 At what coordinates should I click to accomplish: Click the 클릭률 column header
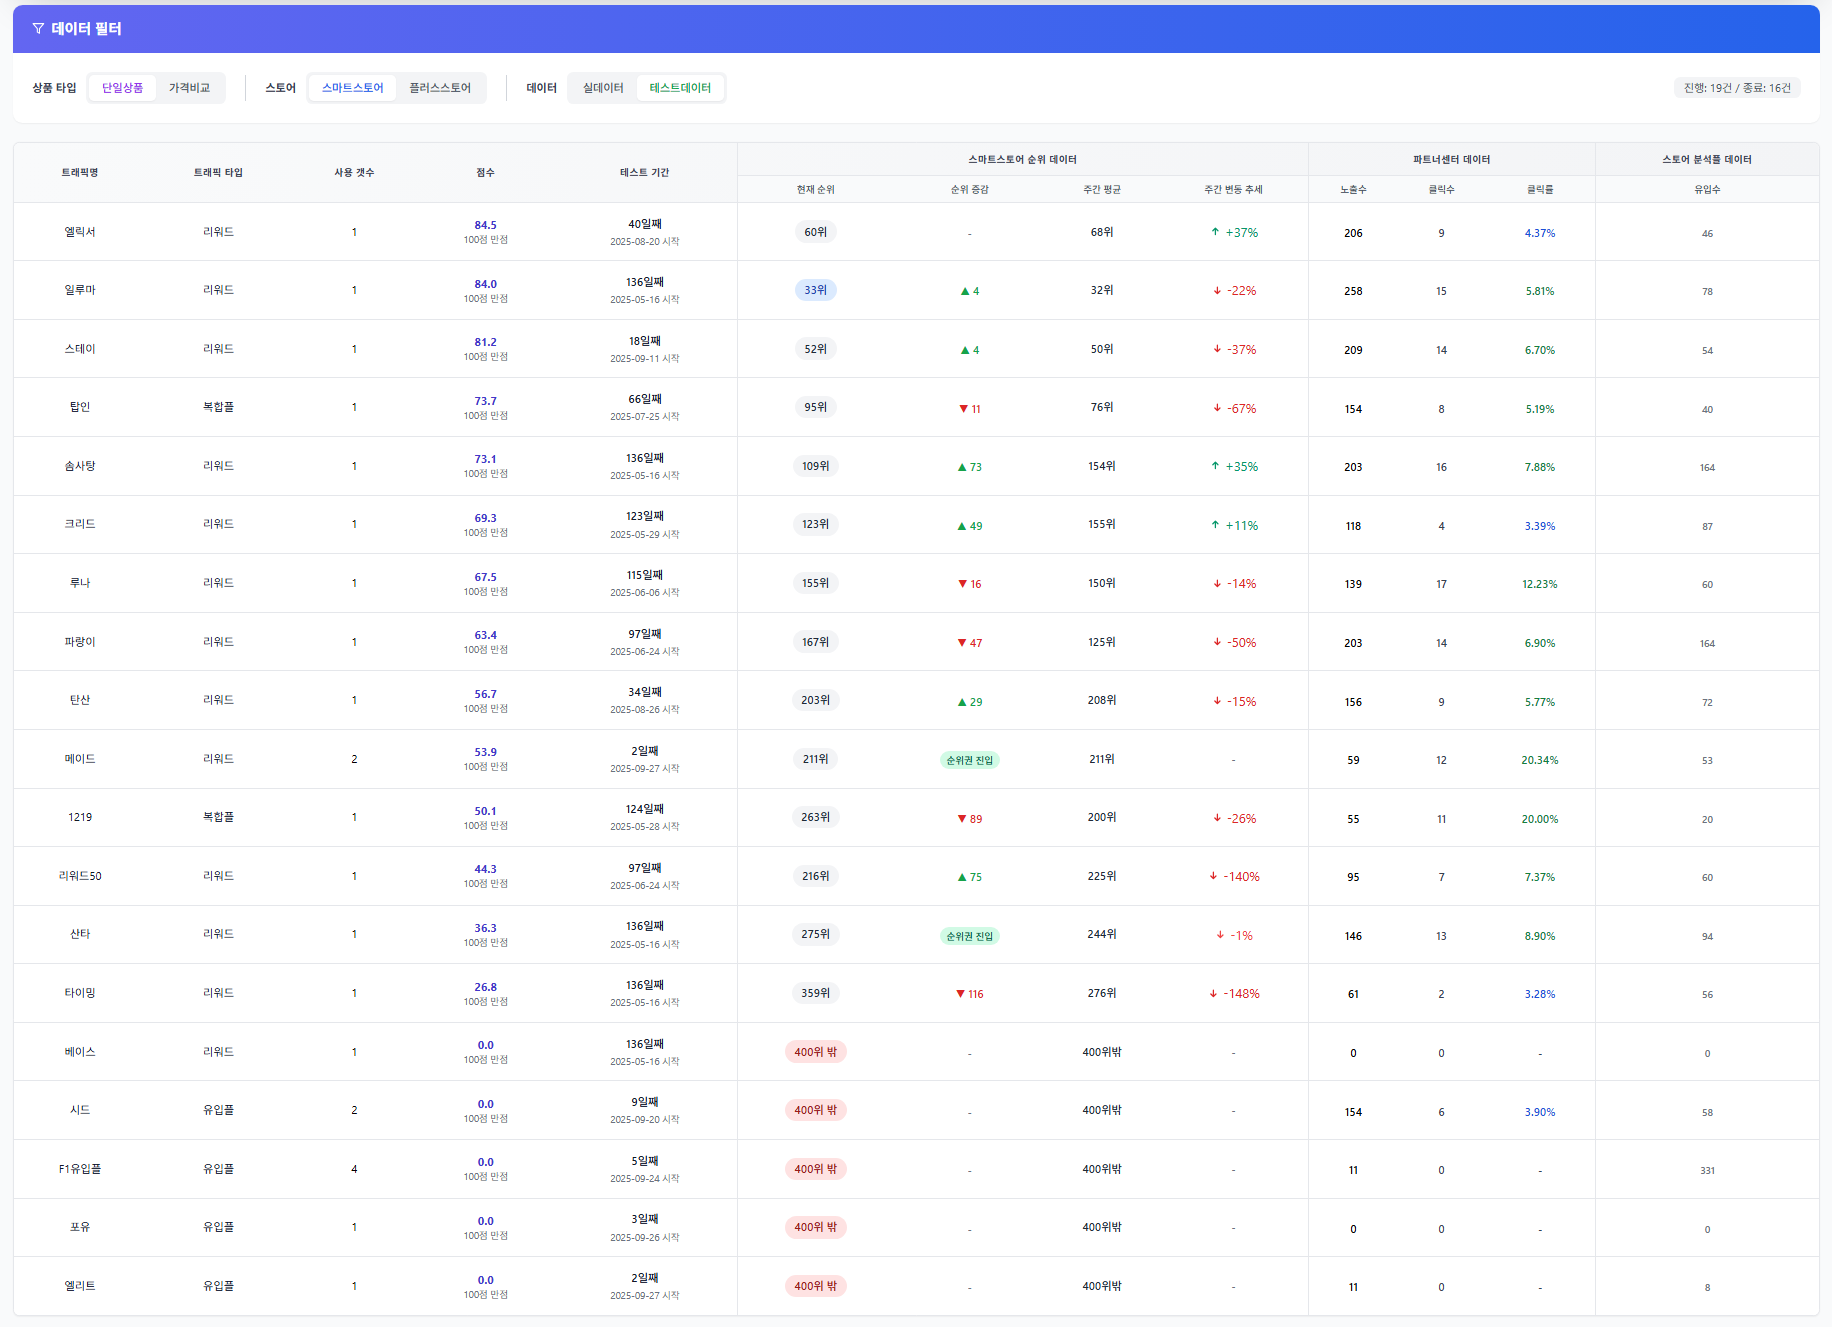click(1539, 190)
